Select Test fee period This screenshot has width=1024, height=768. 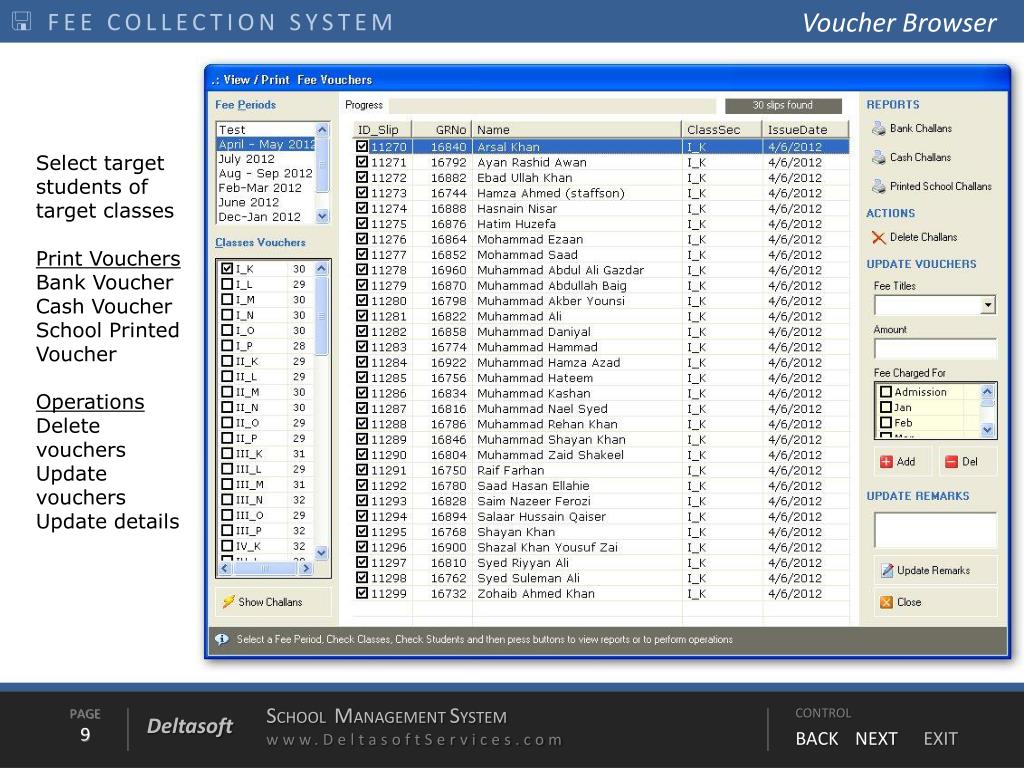[266, 130]
